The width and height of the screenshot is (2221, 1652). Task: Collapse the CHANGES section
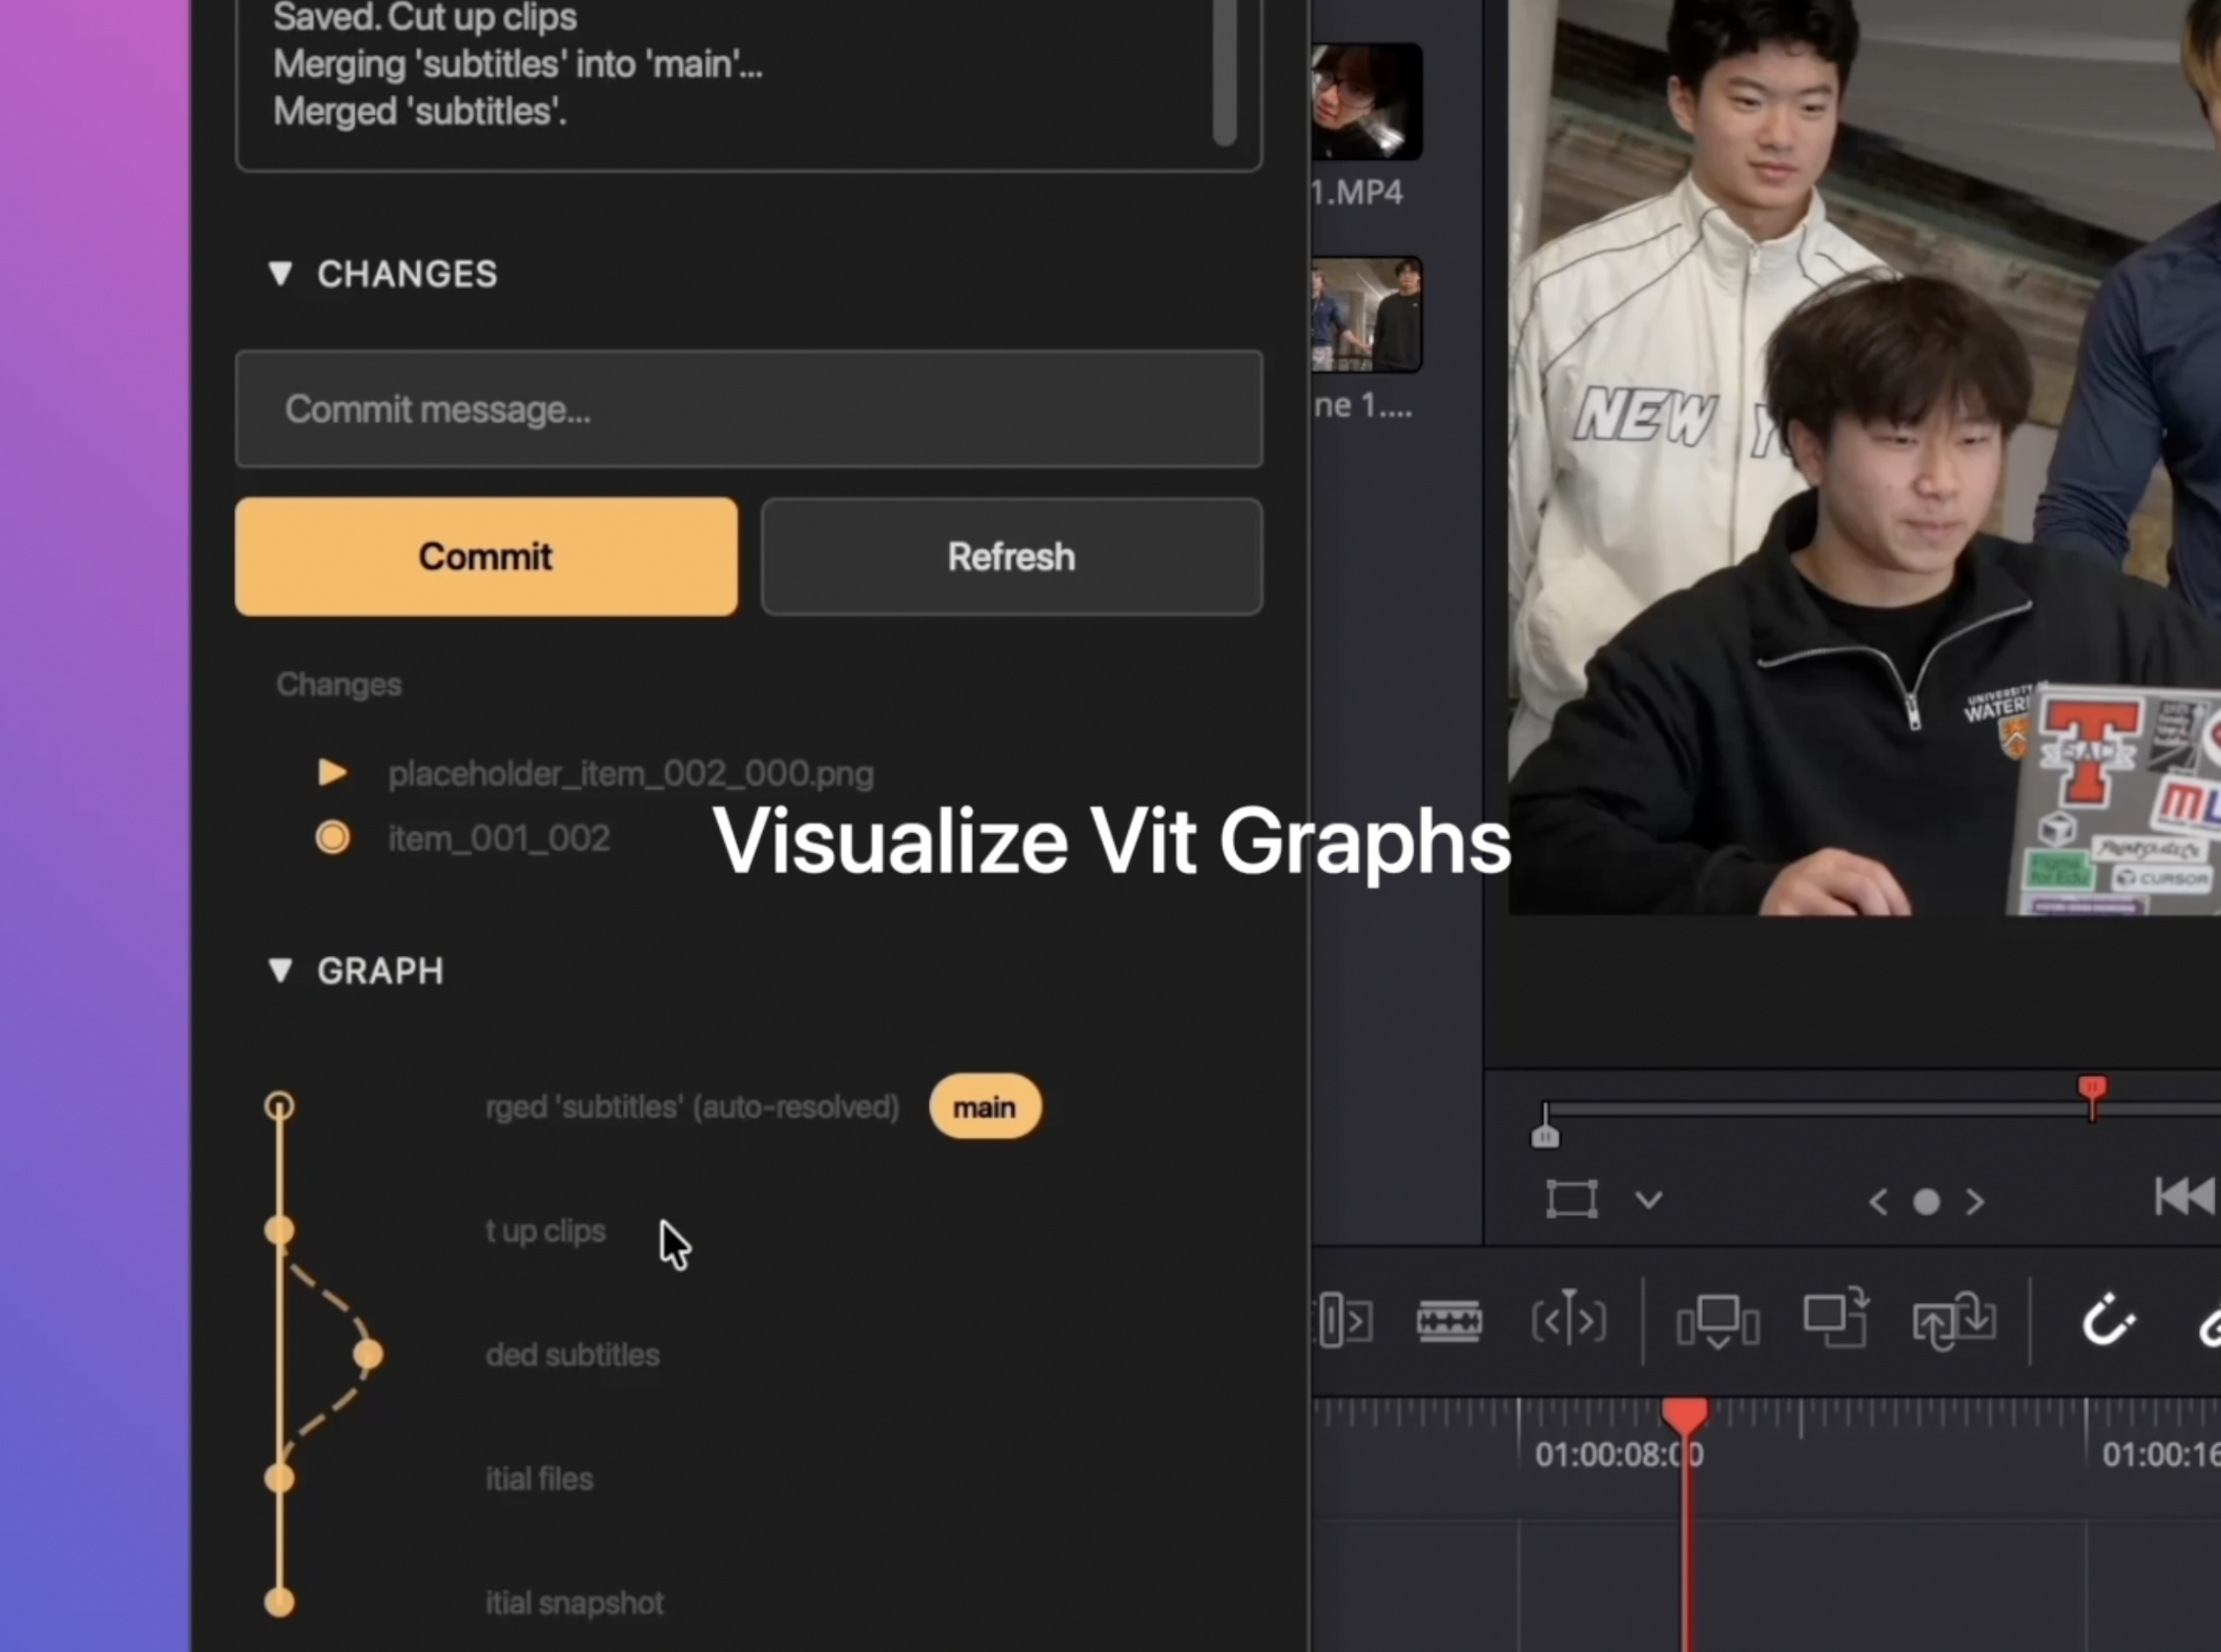click(x=281, y=274)
